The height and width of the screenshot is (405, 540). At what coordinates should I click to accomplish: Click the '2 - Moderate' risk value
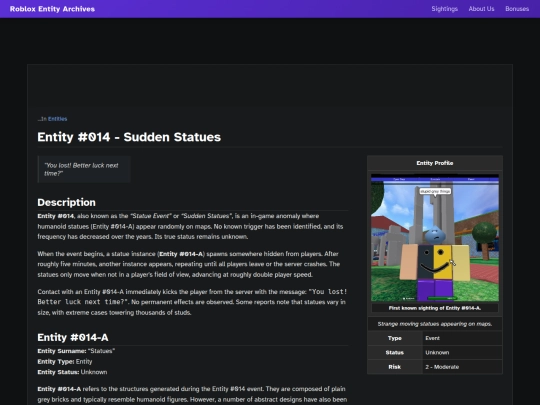coord(462,367)
